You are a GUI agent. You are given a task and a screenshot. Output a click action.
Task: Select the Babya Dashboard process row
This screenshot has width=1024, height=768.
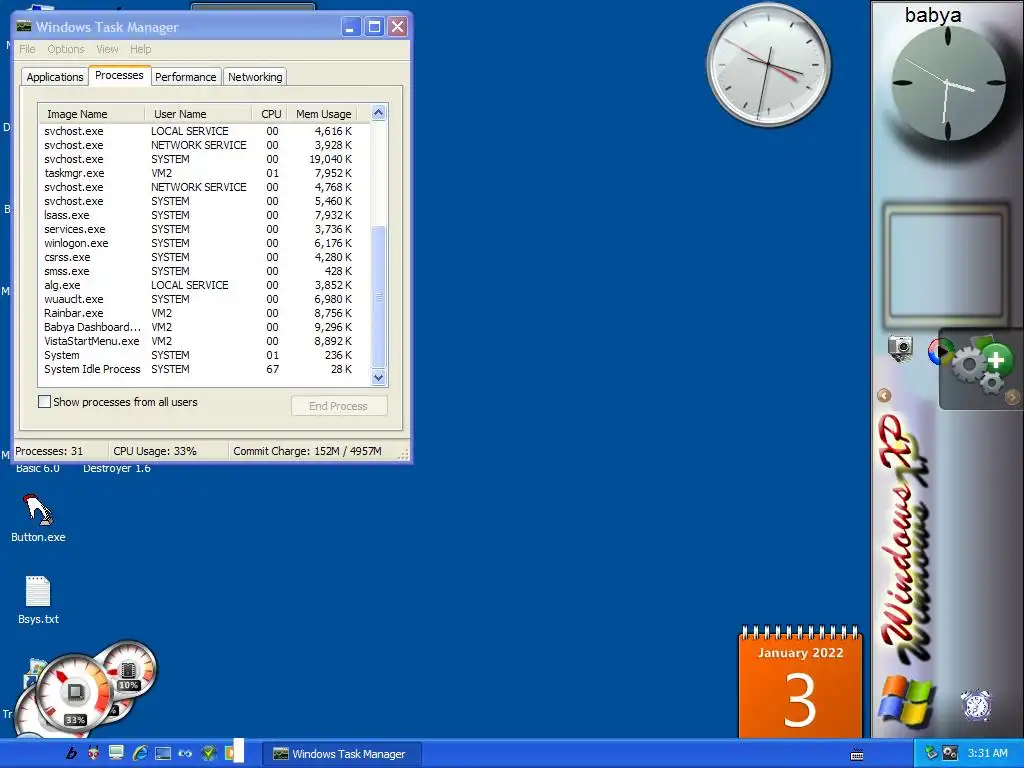[x=204, y=327]
